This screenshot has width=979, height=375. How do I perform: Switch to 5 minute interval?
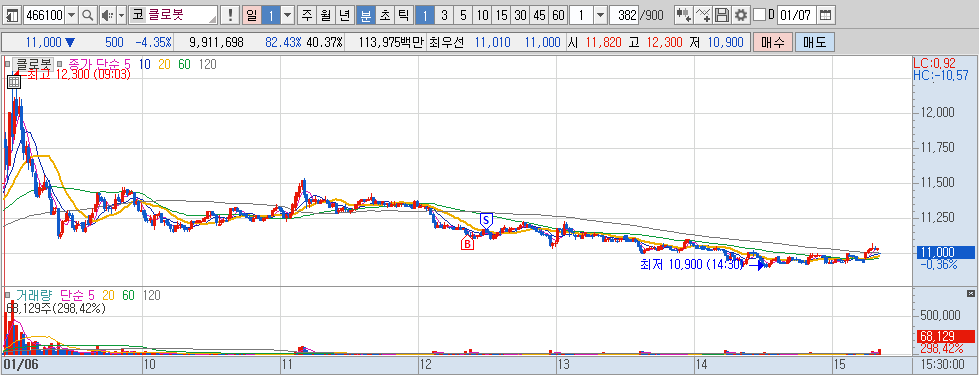pyautogui.click(x=463, y=15)
